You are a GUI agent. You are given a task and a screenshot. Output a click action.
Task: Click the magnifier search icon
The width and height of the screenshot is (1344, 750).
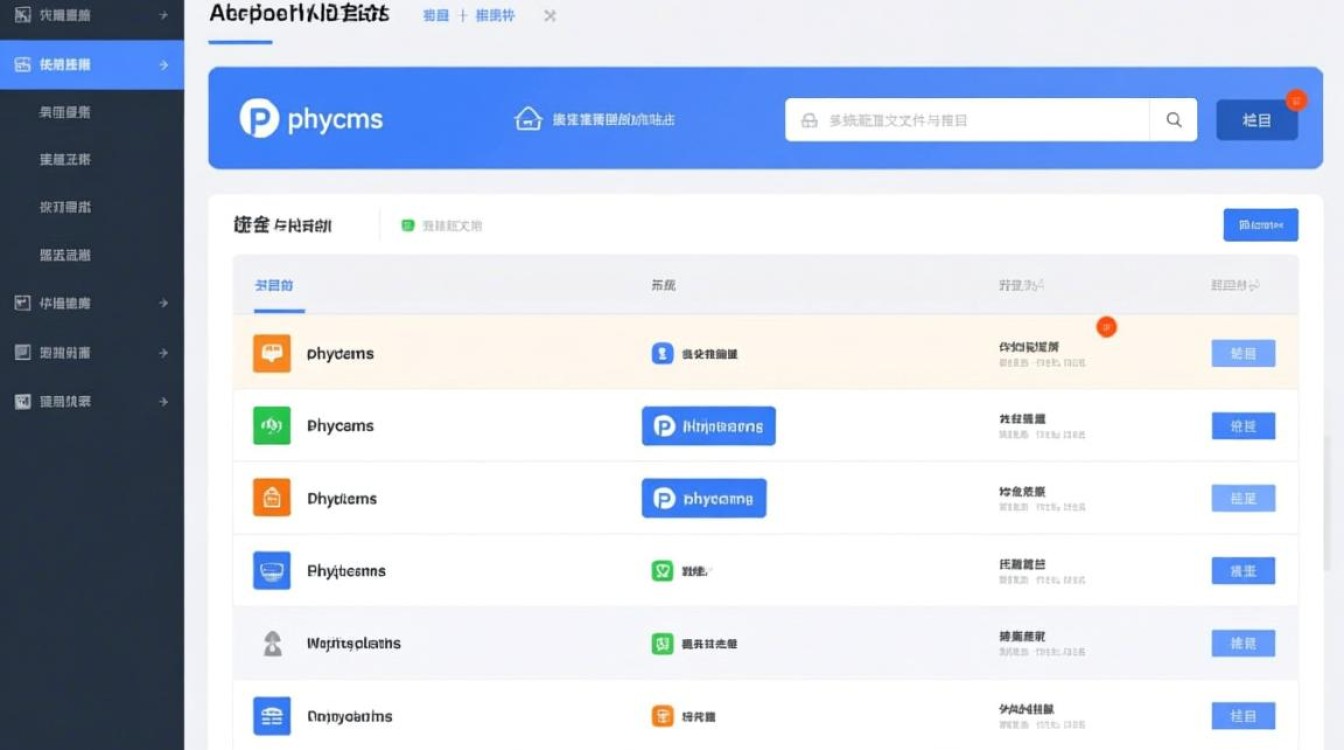point(1174,120)
